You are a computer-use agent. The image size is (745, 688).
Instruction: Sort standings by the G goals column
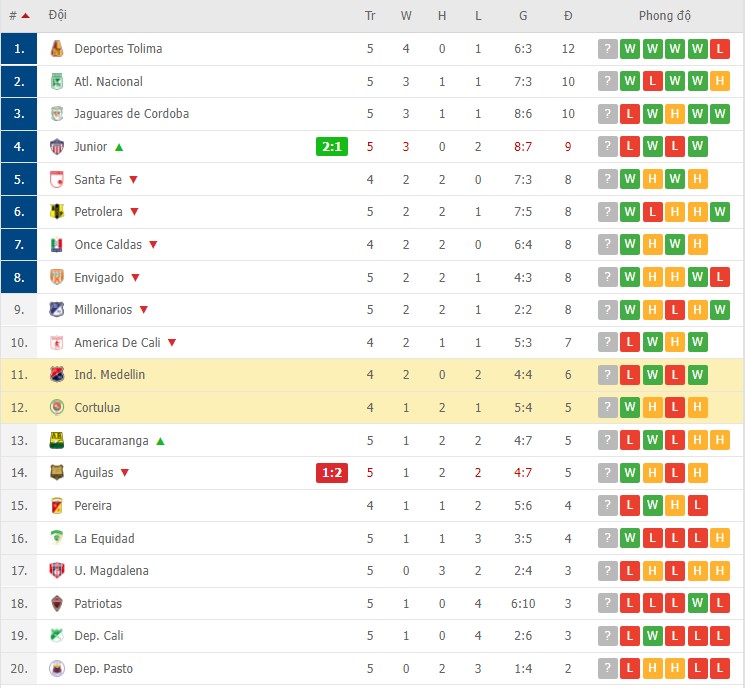(x=523, y=16)
